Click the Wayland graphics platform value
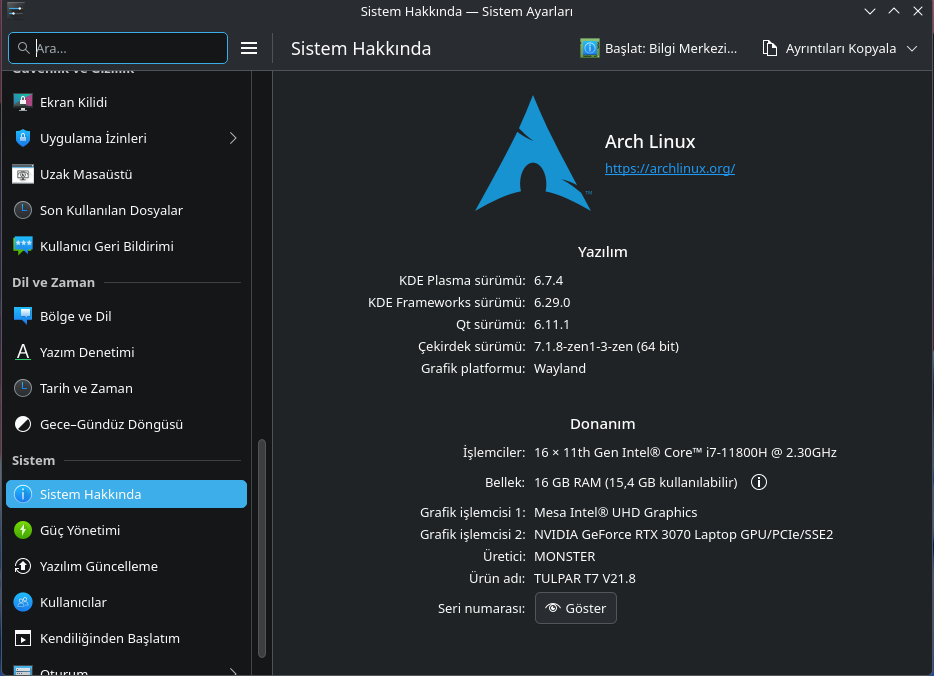This screenshot has height=676, width=934. (x=559, y=369)
